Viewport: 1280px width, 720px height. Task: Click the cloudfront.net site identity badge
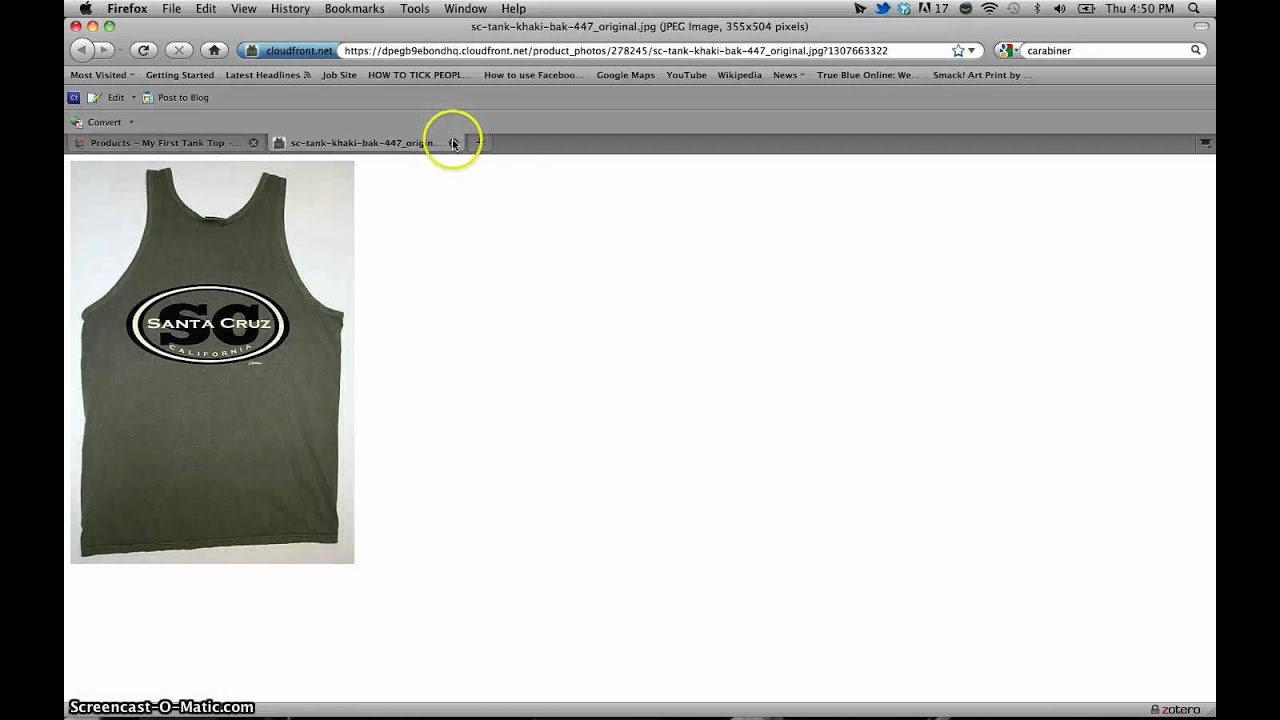(288, 50)
